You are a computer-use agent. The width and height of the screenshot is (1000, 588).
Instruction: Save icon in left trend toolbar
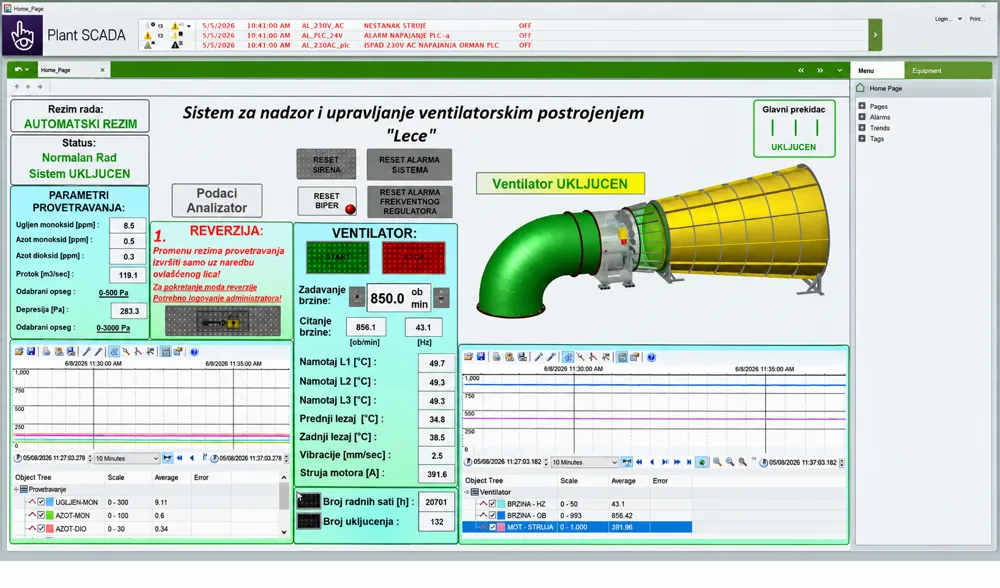point(31,351)
